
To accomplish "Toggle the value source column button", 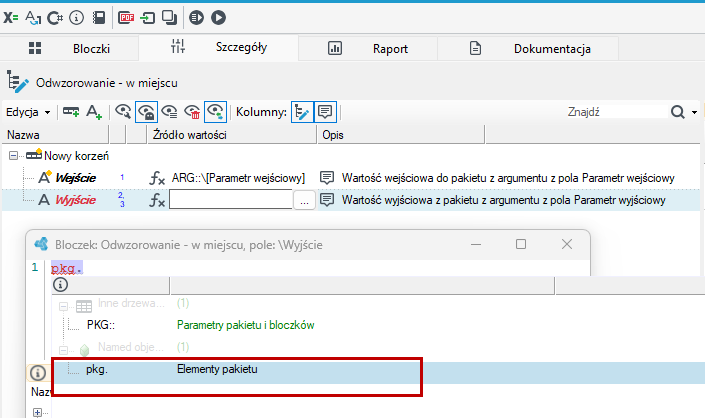I will 302,111.
